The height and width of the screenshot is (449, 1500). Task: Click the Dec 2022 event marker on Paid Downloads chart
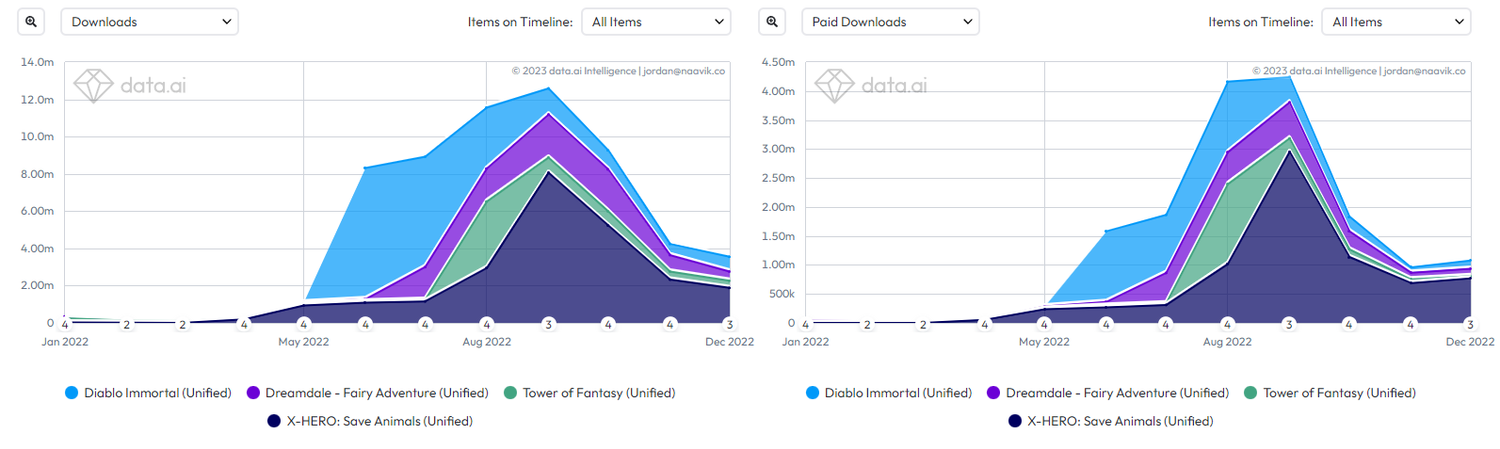pos(1470,324)
